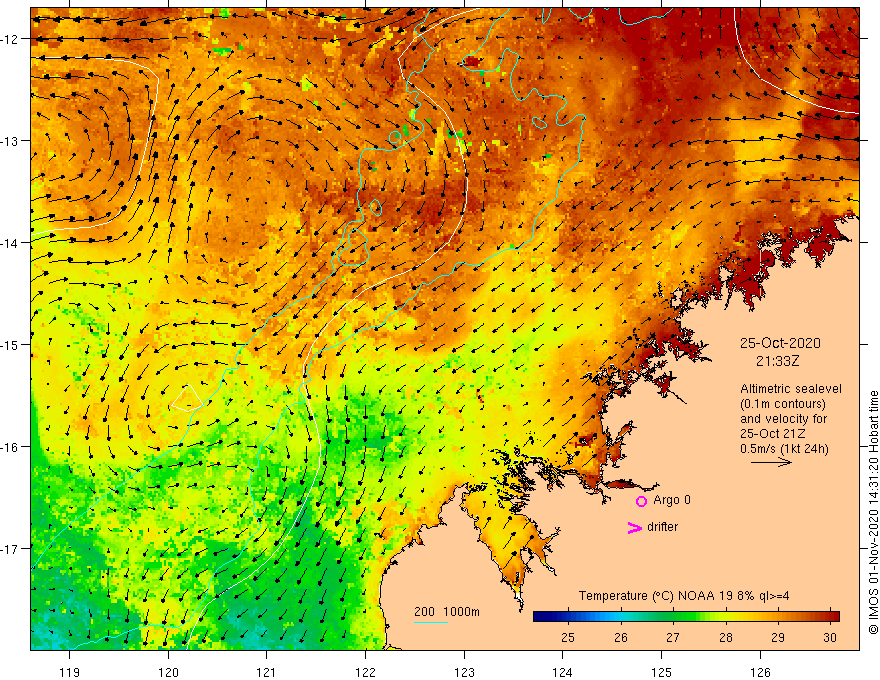The image size is (880, 680).
Task: Click the magenta drifter arrow legend marker
Action: 635,527
